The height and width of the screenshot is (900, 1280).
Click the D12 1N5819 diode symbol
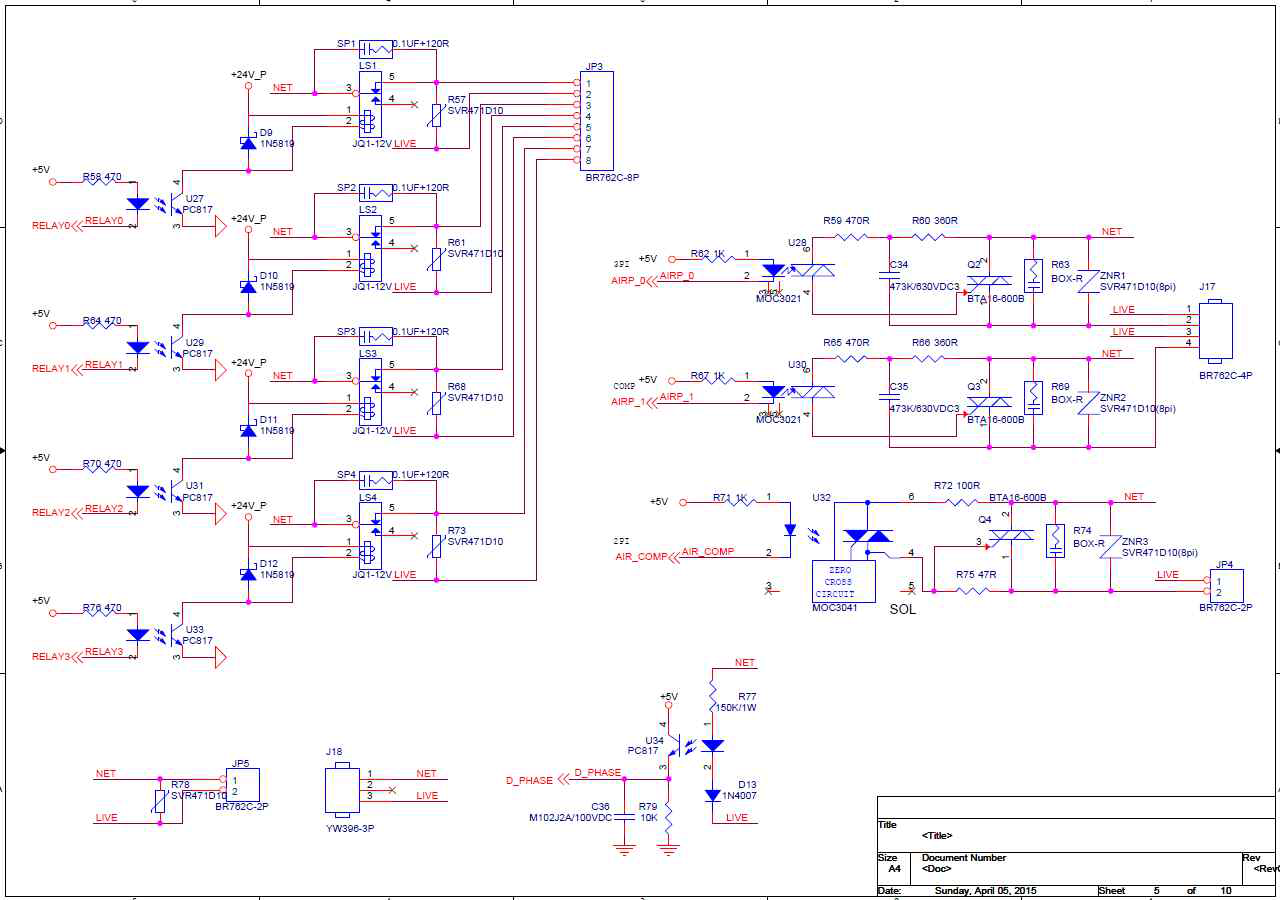click(x=248, y=574)
